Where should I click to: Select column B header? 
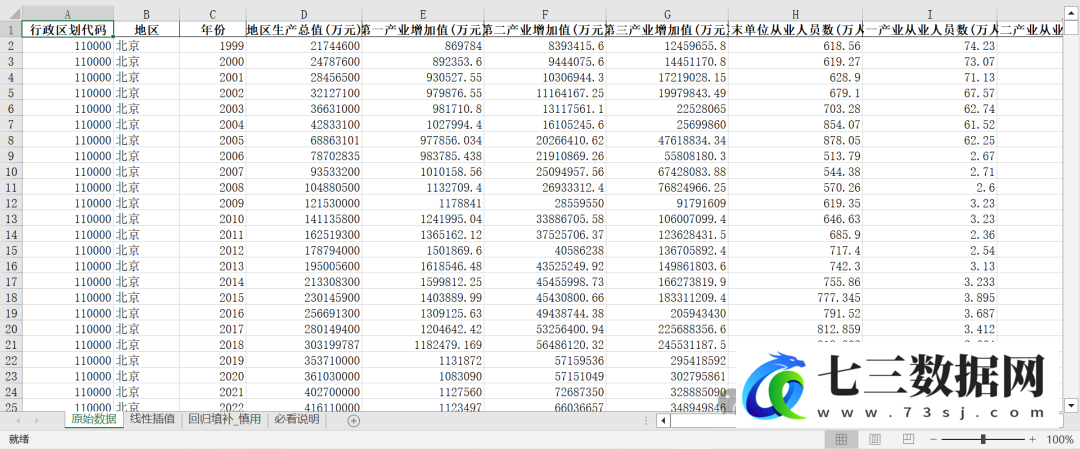146,14
